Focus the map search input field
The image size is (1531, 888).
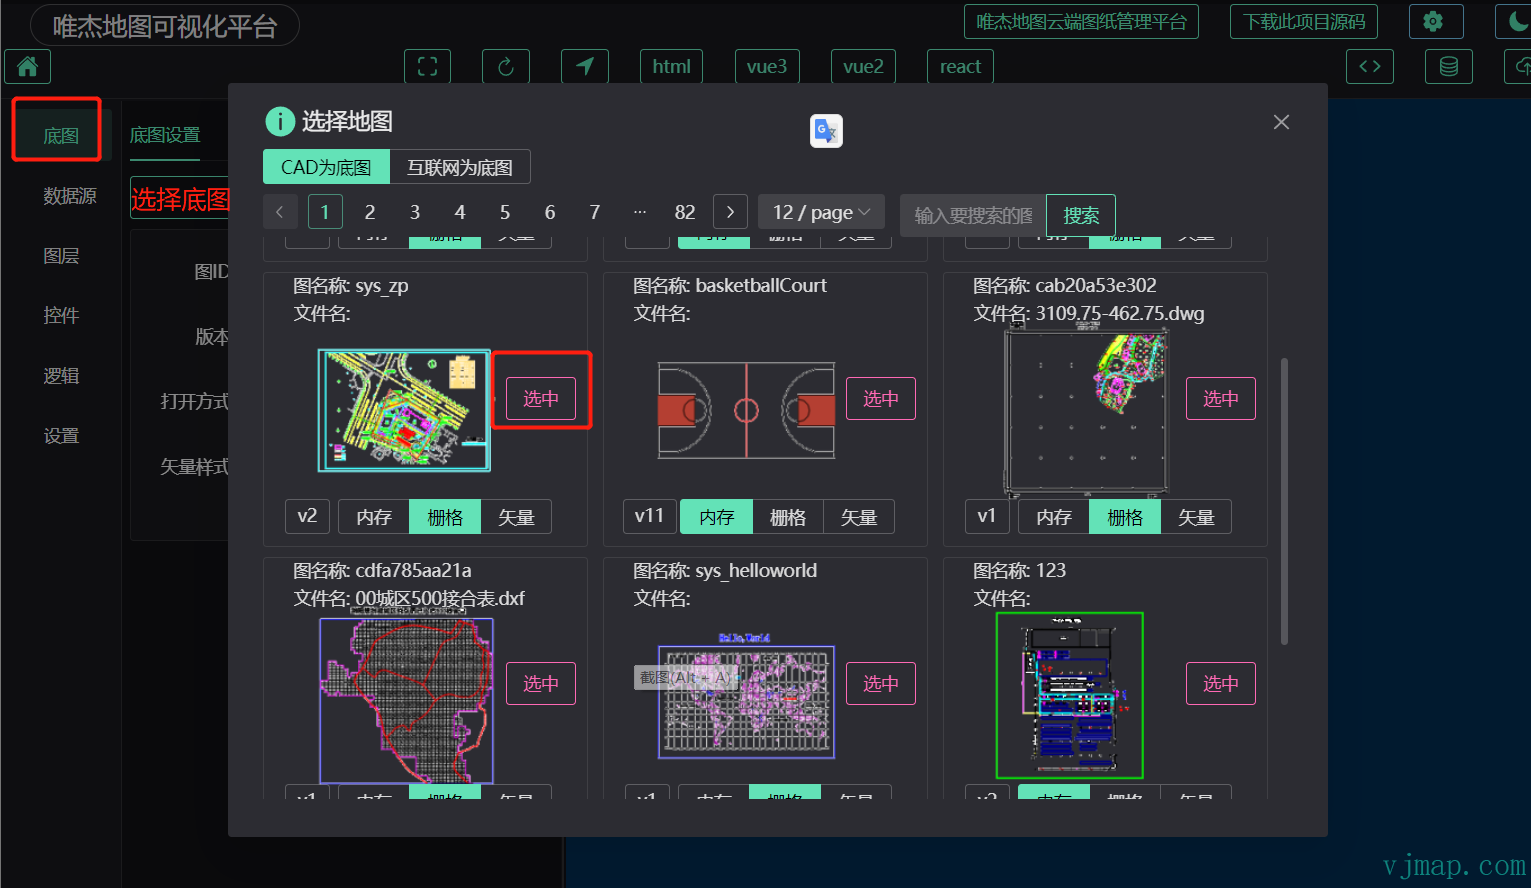[973, 215]
